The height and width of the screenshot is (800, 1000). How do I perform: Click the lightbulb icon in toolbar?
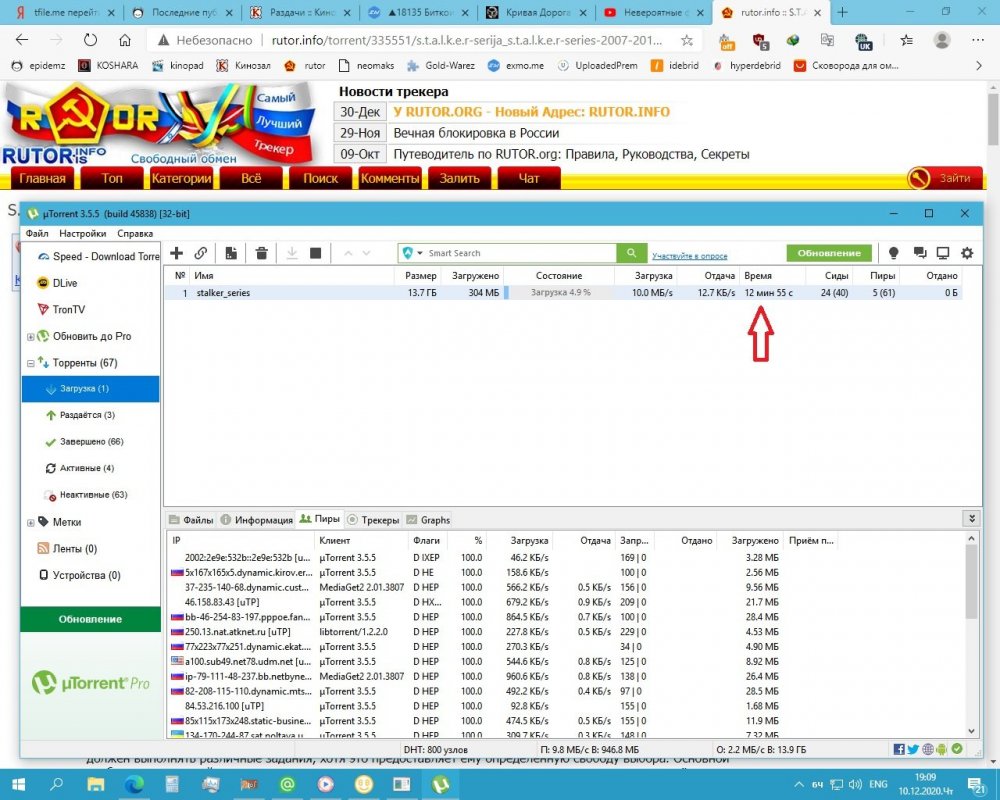894,254
